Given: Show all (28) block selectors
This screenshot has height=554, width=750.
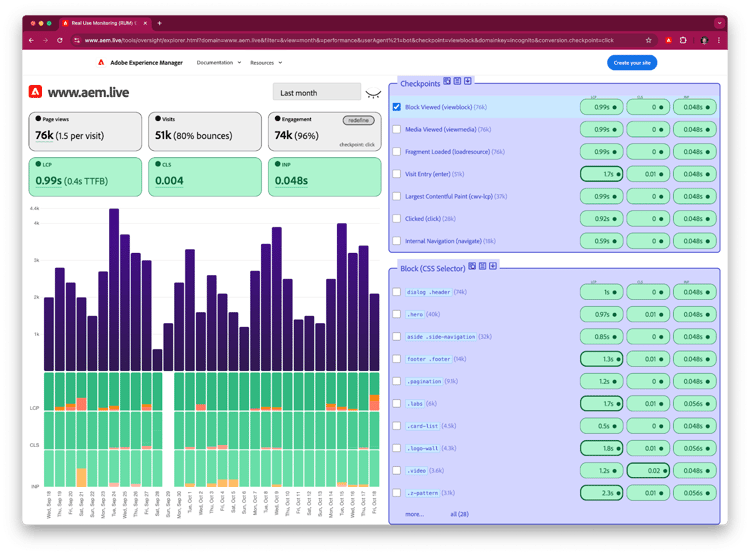Looking at the screenshot, I should point(459,514).
